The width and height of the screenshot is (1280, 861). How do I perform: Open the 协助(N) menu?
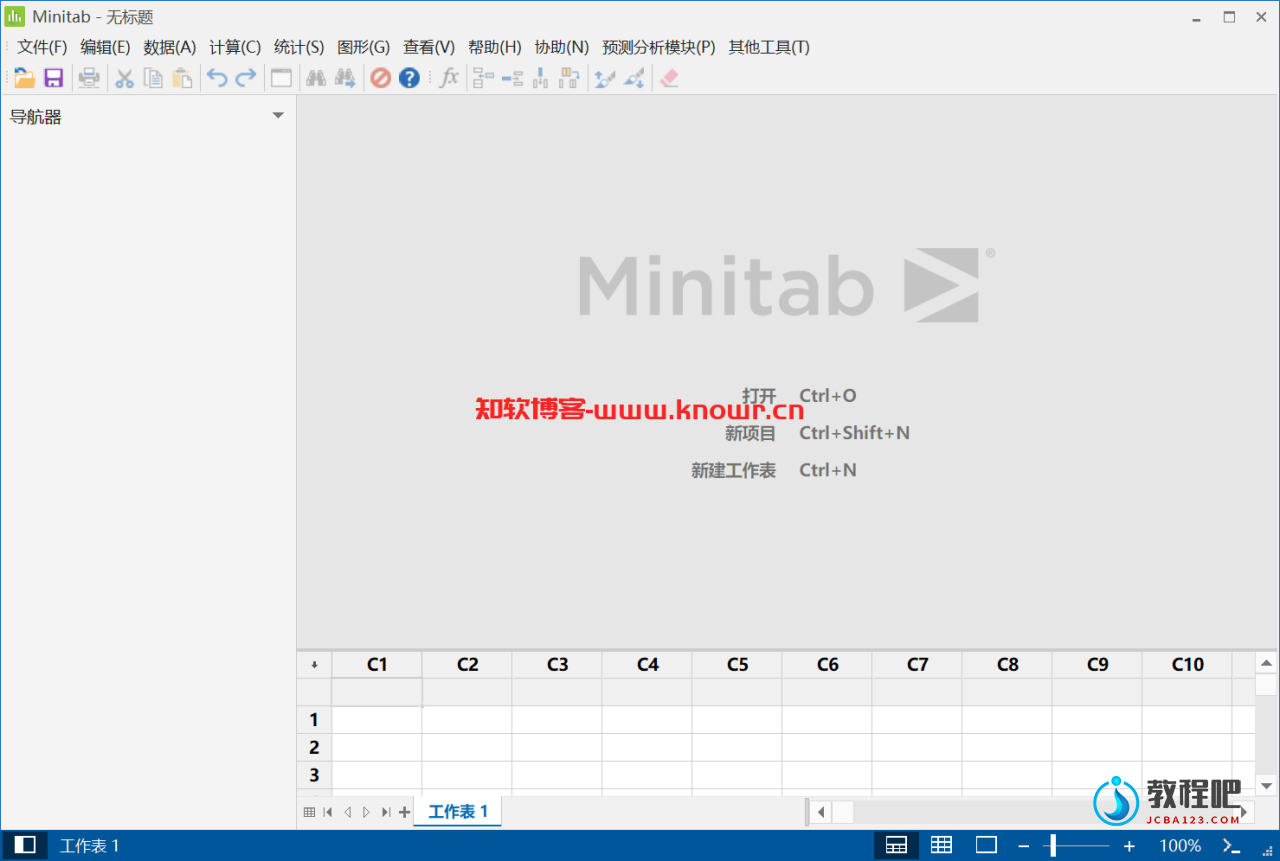[562, 47]
